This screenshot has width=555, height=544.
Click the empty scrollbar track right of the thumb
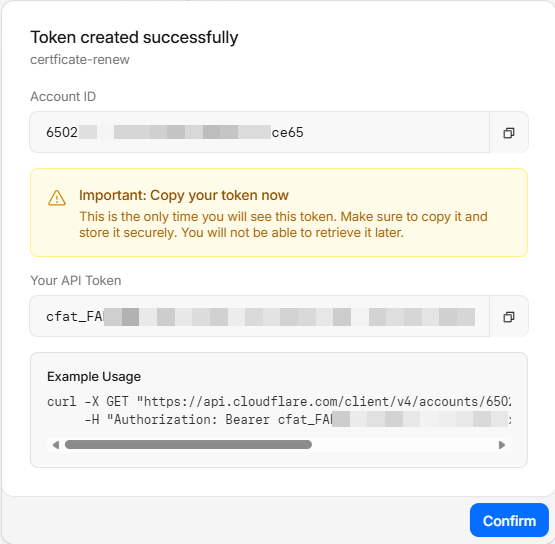click(404, 445)
